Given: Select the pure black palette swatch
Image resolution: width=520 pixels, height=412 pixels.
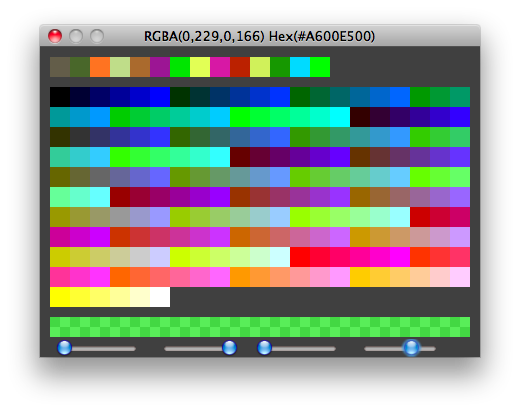Looking at the screenshot, I should 60,97.
